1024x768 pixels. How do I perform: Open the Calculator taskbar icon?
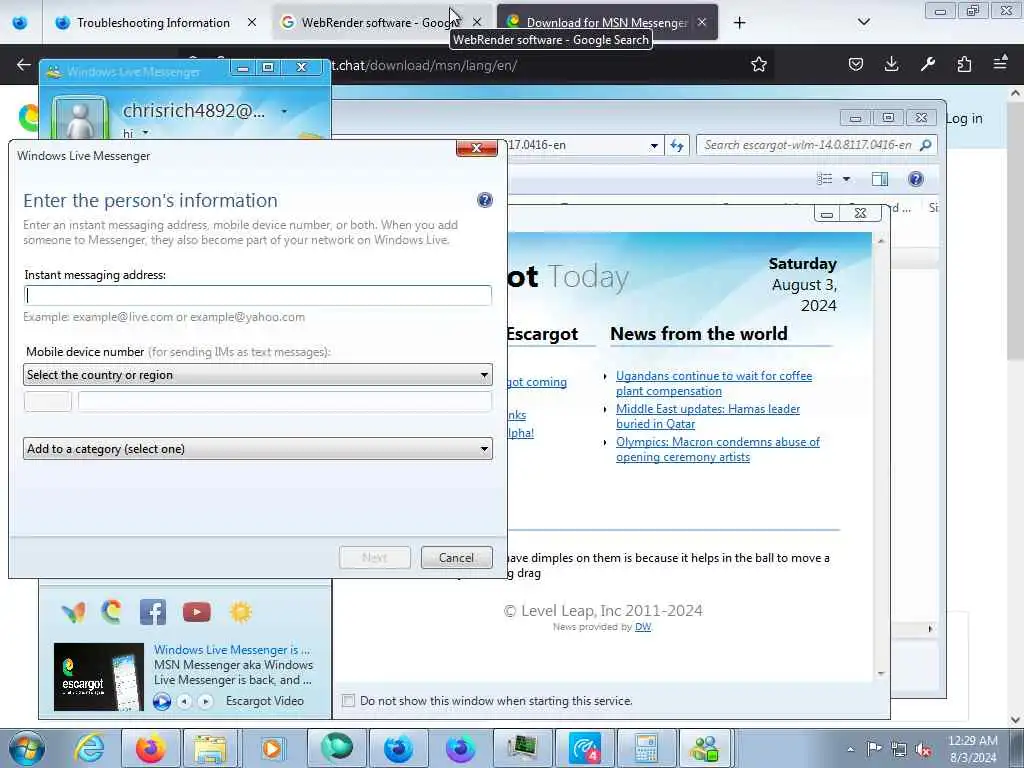coord(646,748)
